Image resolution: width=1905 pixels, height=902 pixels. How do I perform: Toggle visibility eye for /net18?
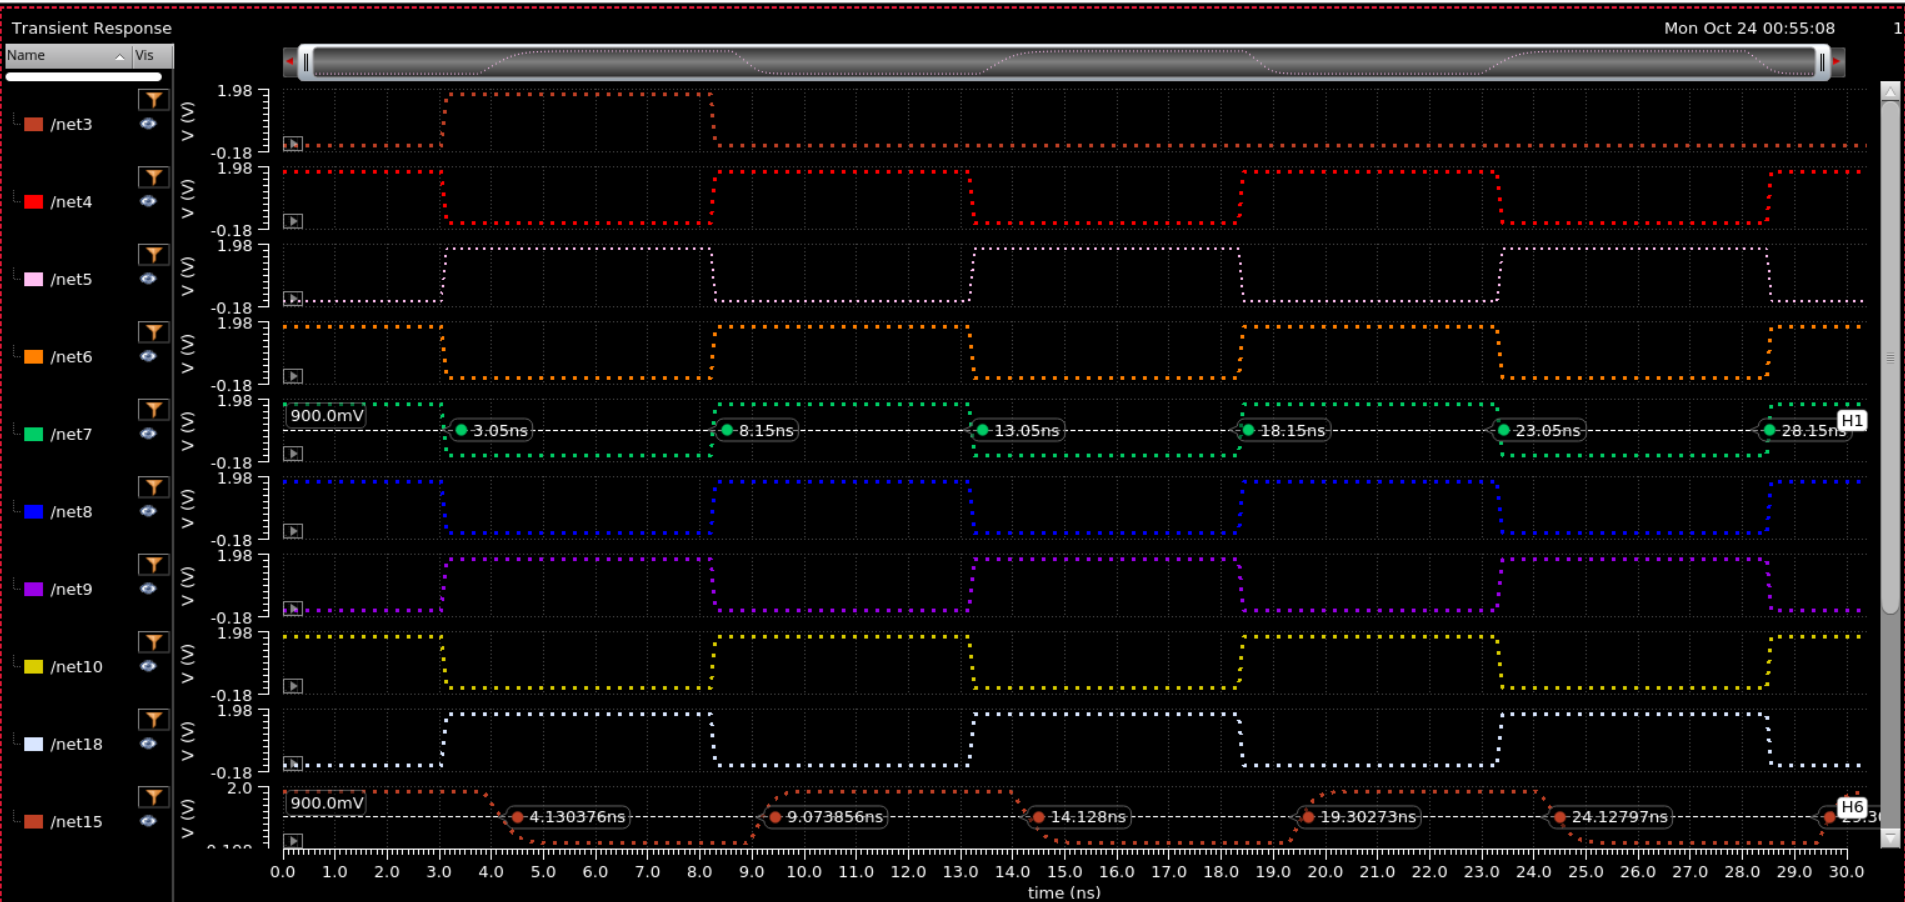[x=148, y=744]
